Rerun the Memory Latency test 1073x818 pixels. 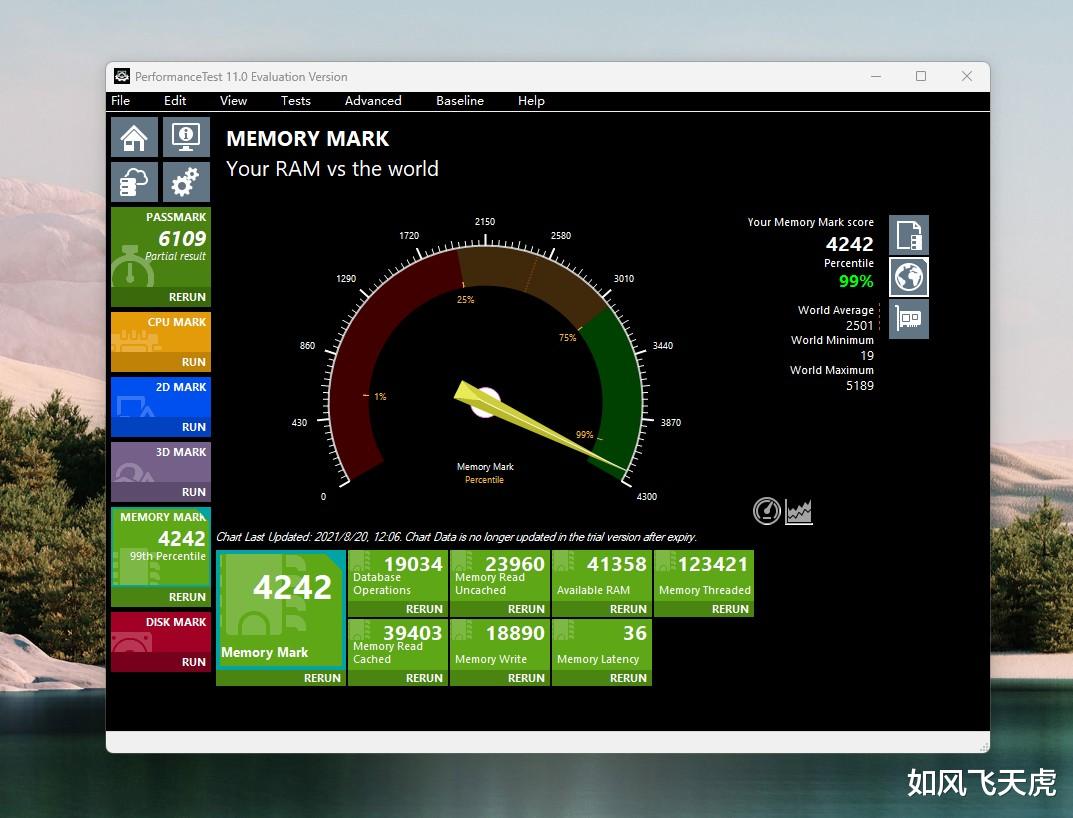pos(628,678)
